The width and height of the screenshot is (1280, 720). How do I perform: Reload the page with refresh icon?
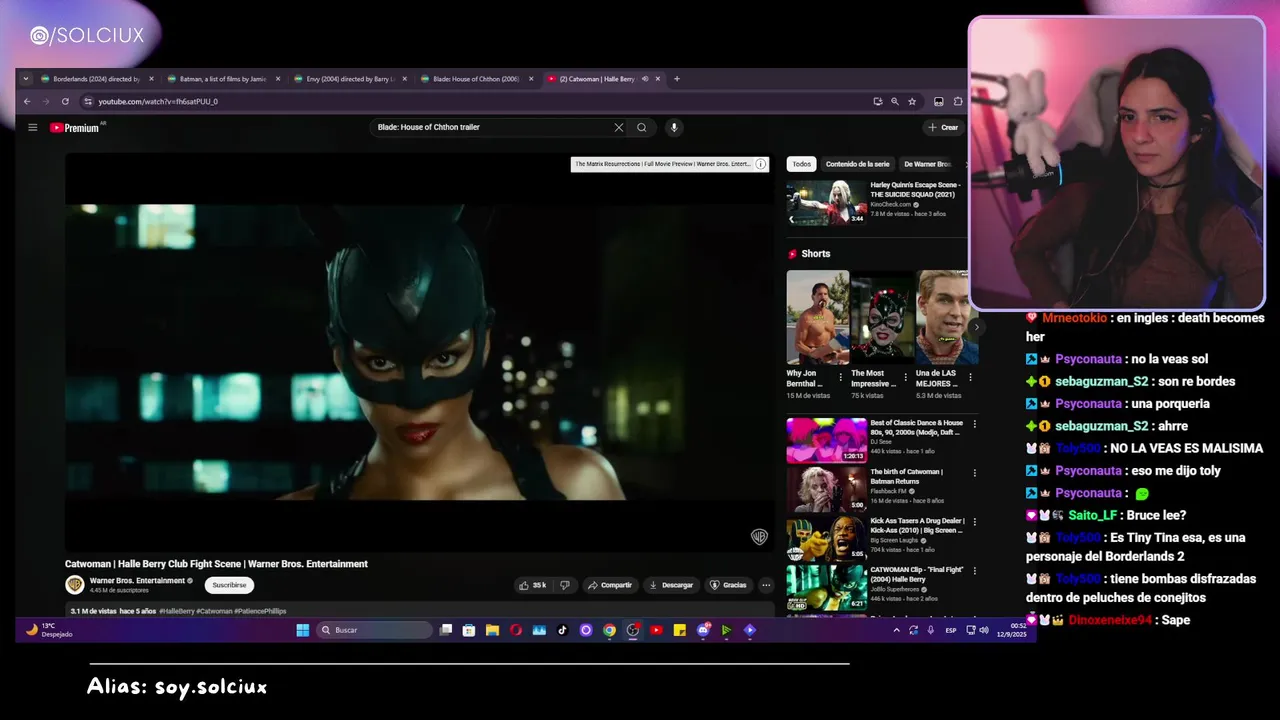65,101
